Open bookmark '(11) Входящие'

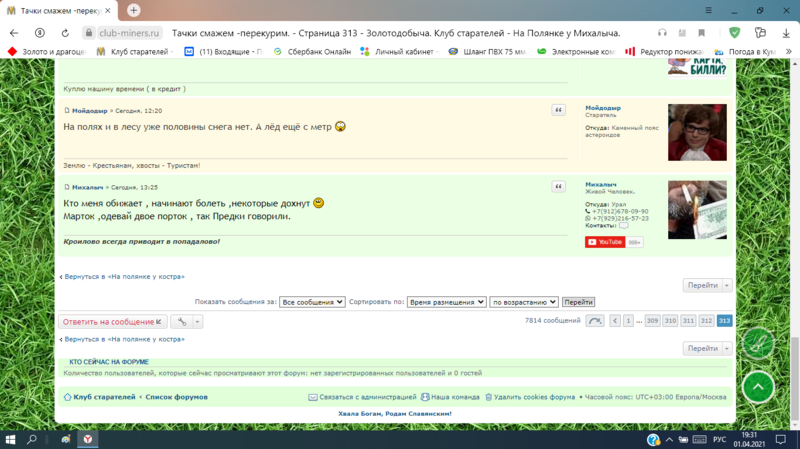tap(223, 52)
